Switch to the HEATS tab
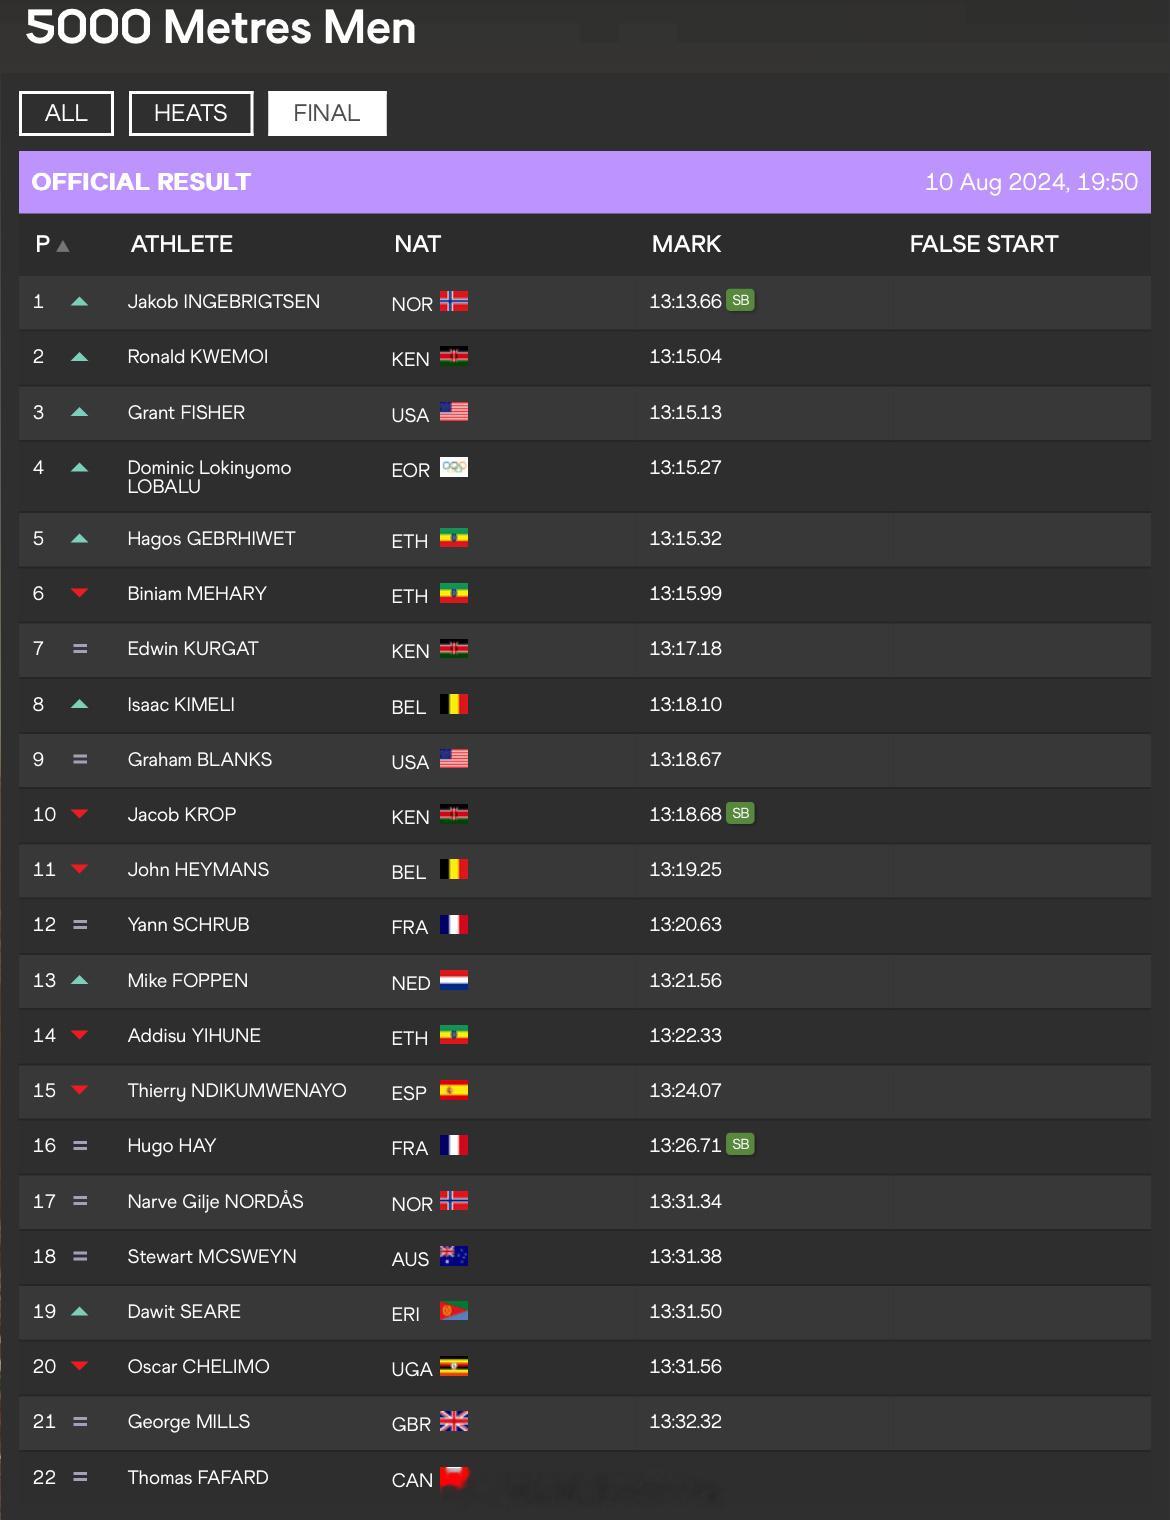The width and height of the screenshot is (1170, 1520). [191, 113]
